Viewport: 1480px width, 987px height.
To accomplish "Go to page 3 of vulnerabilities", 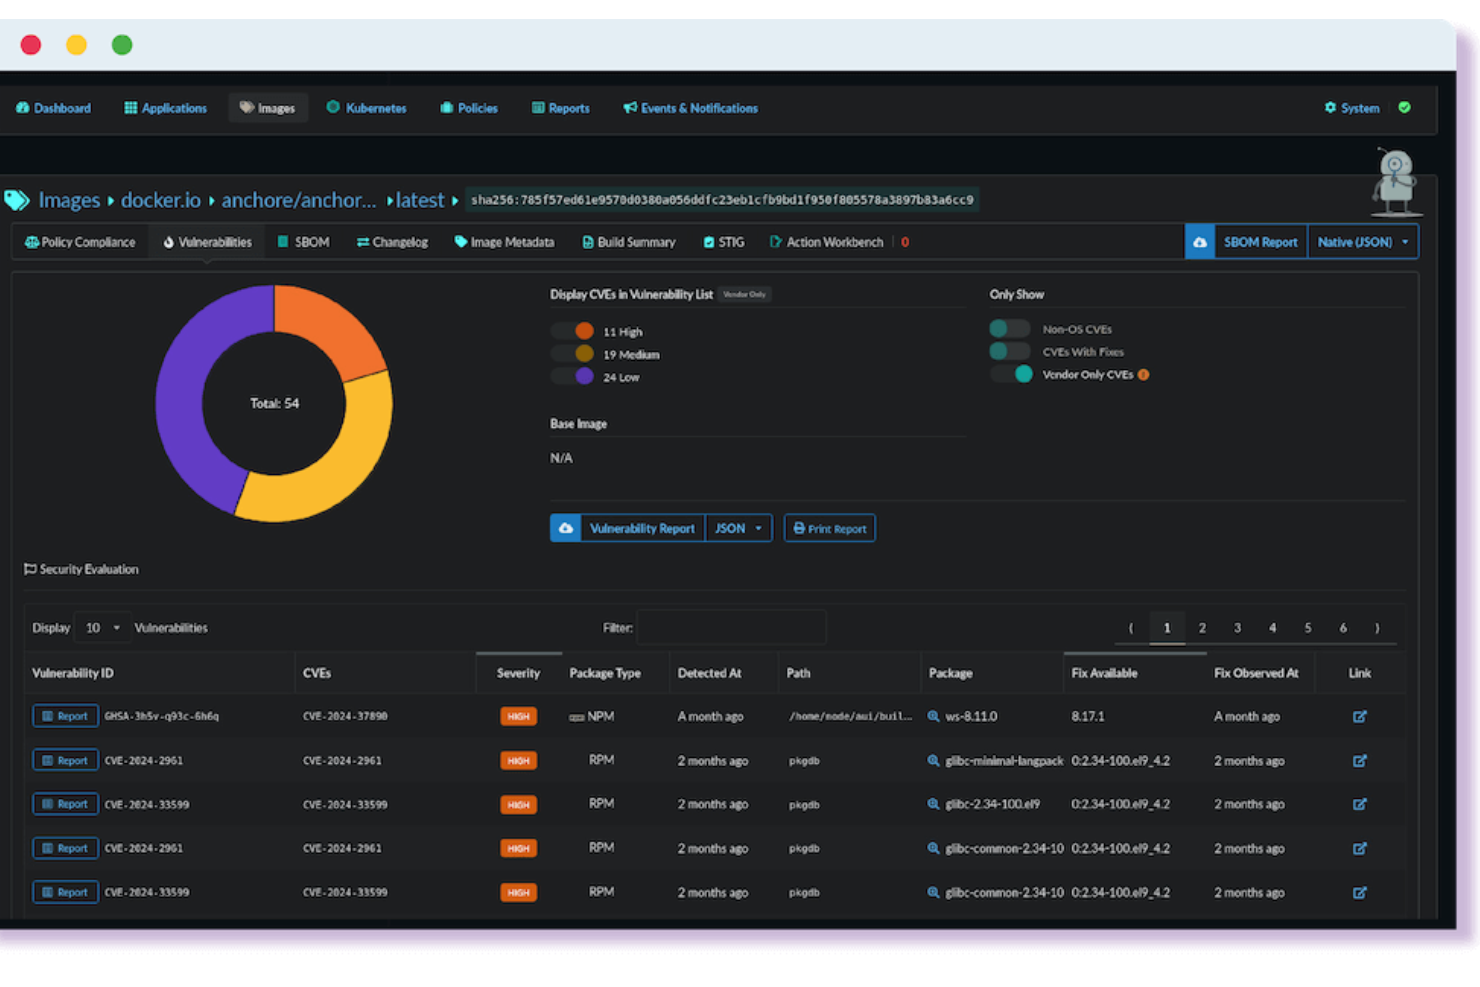I will coord(1237,628).
